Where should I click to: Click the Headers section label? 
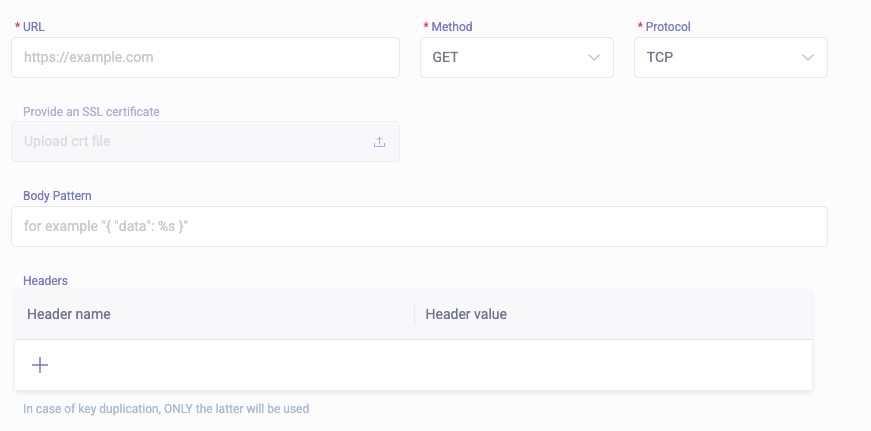click(x=45, y=281)
